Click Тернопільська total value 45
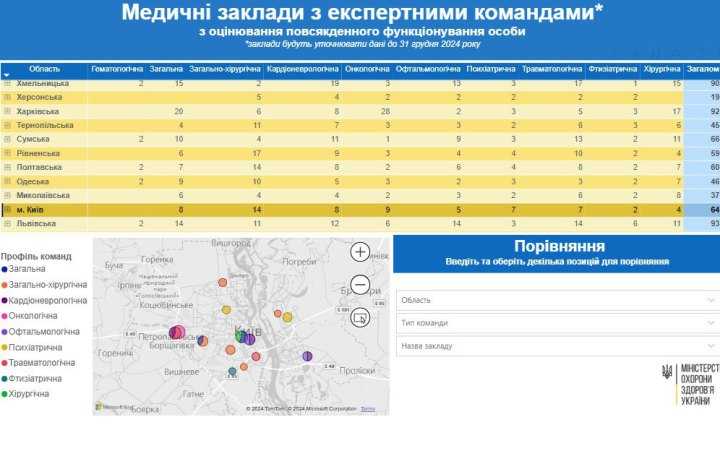720x450 pixels. 714,125
